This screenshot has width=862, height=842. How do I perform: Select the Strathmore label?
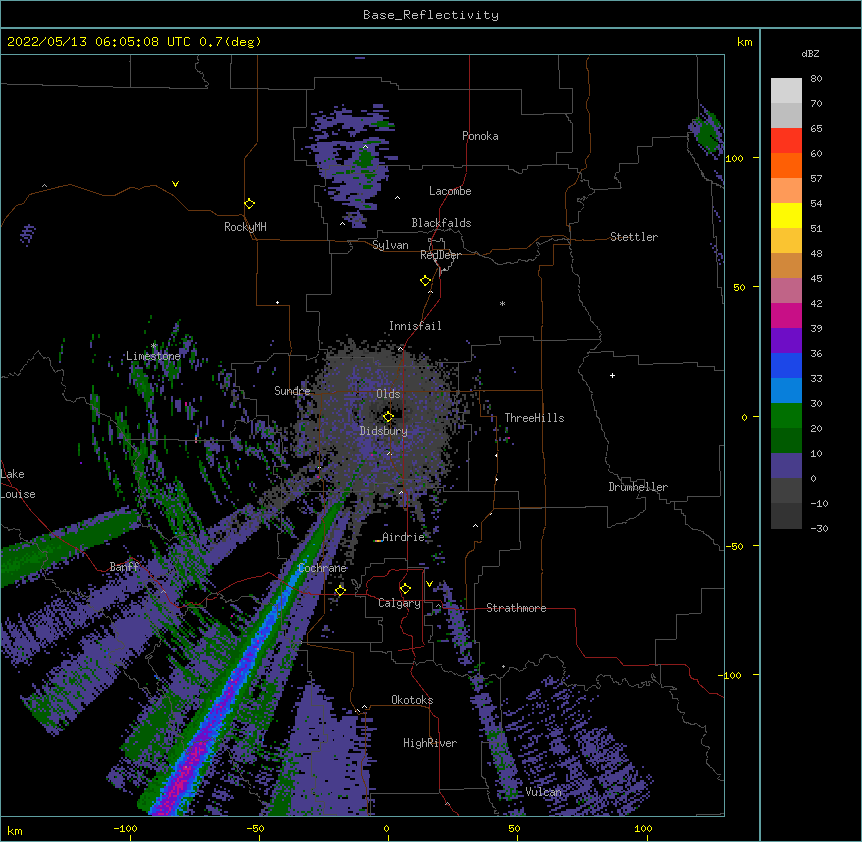click(516, 608)
